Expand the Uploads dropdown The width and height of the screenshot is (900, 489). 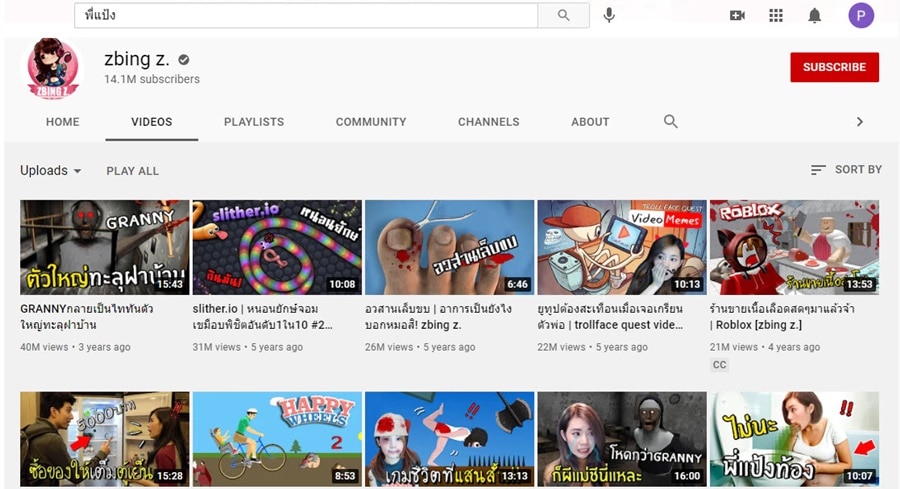(x=51, y=170)
